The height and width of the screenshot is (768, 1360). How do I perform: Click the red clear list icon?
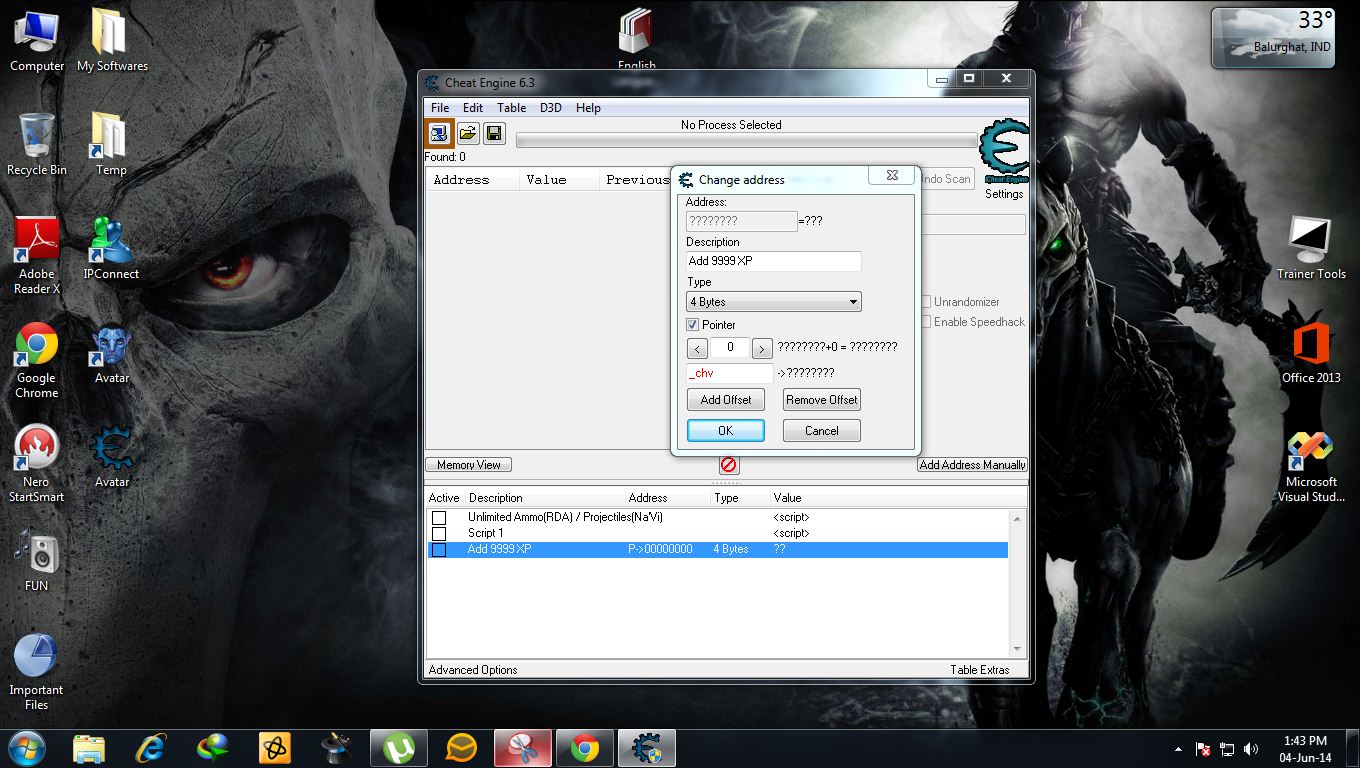coord(729,465)
